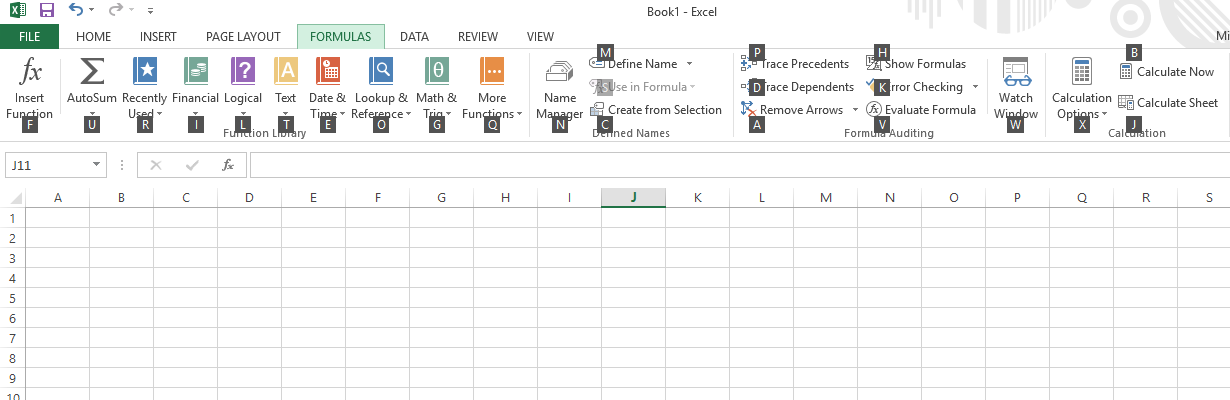Expand the Error Checking dropdown arrow
The image size is (1230, 400).
click(975, 87)
